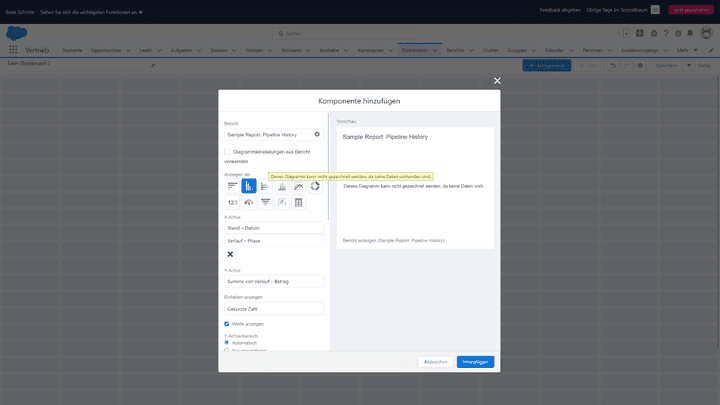Pick the funnel chart type
720x405 pixels.
(x=265, y=202)
